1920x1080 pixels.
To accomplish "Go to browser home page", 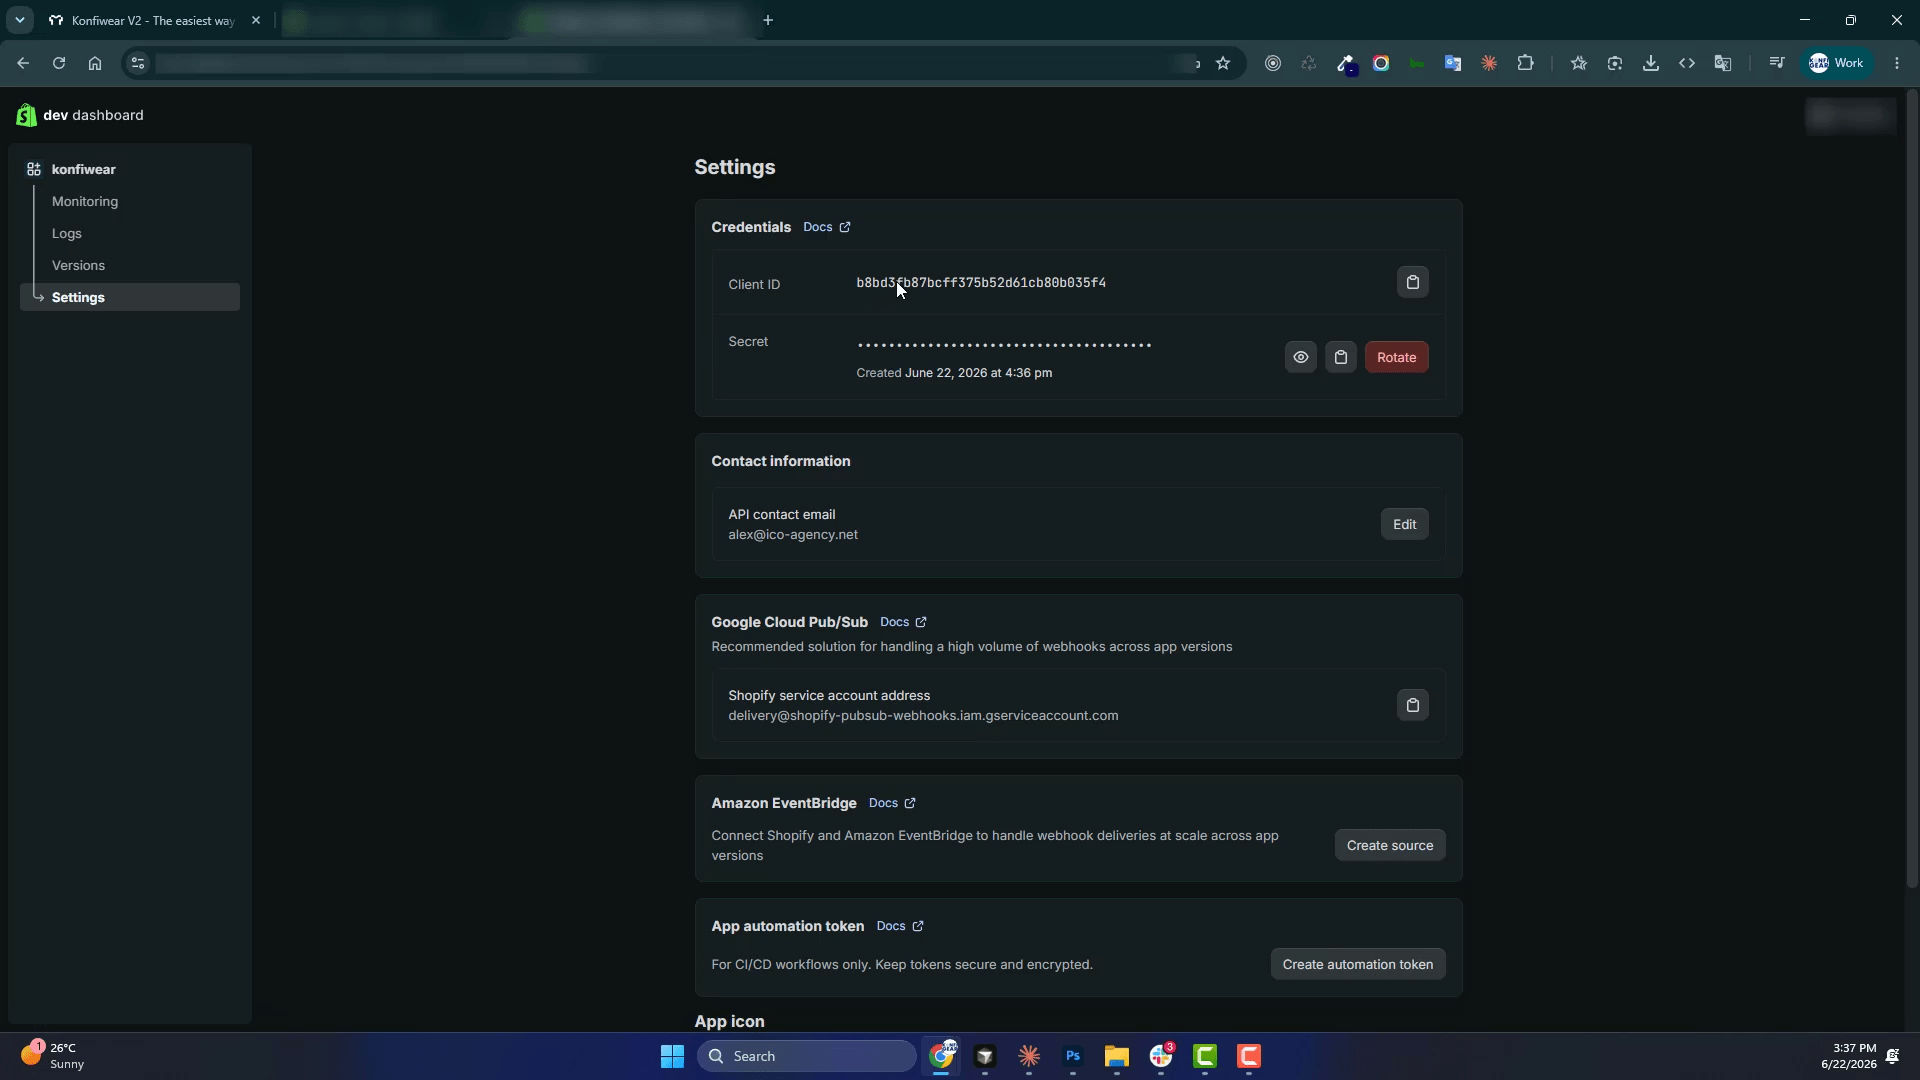I will 95,63.
